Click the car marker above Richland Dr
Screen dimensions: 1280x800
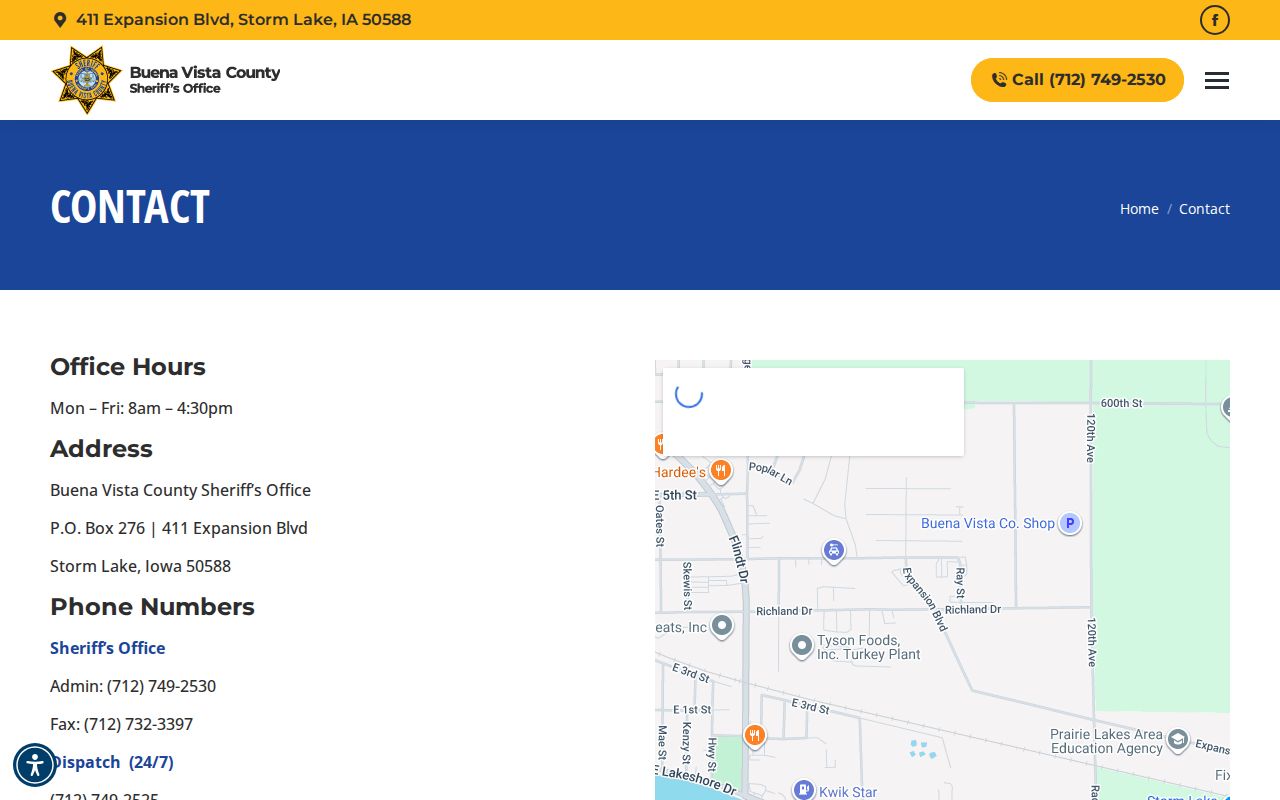(833, 550)
